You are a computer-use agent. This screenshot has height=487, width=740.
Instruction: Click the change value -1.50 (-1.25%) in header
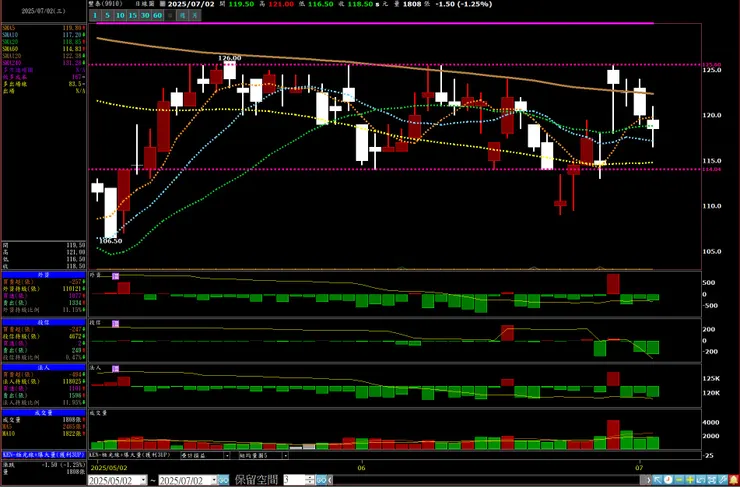pos(463,4)
